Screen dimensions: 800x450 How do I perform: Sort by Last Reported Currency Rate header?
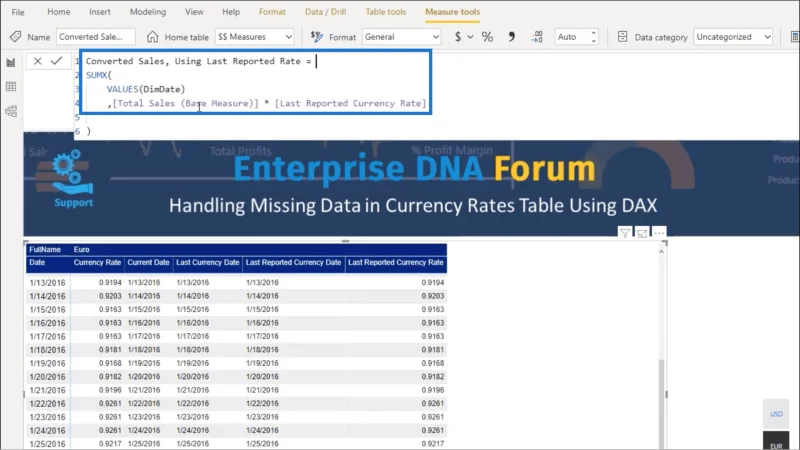[x=396, y=262]
